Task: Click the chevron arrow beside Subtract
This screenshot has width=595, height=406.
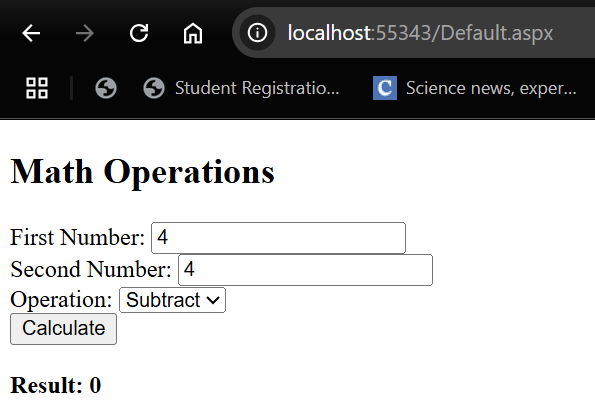Action: tap(213, 300)
